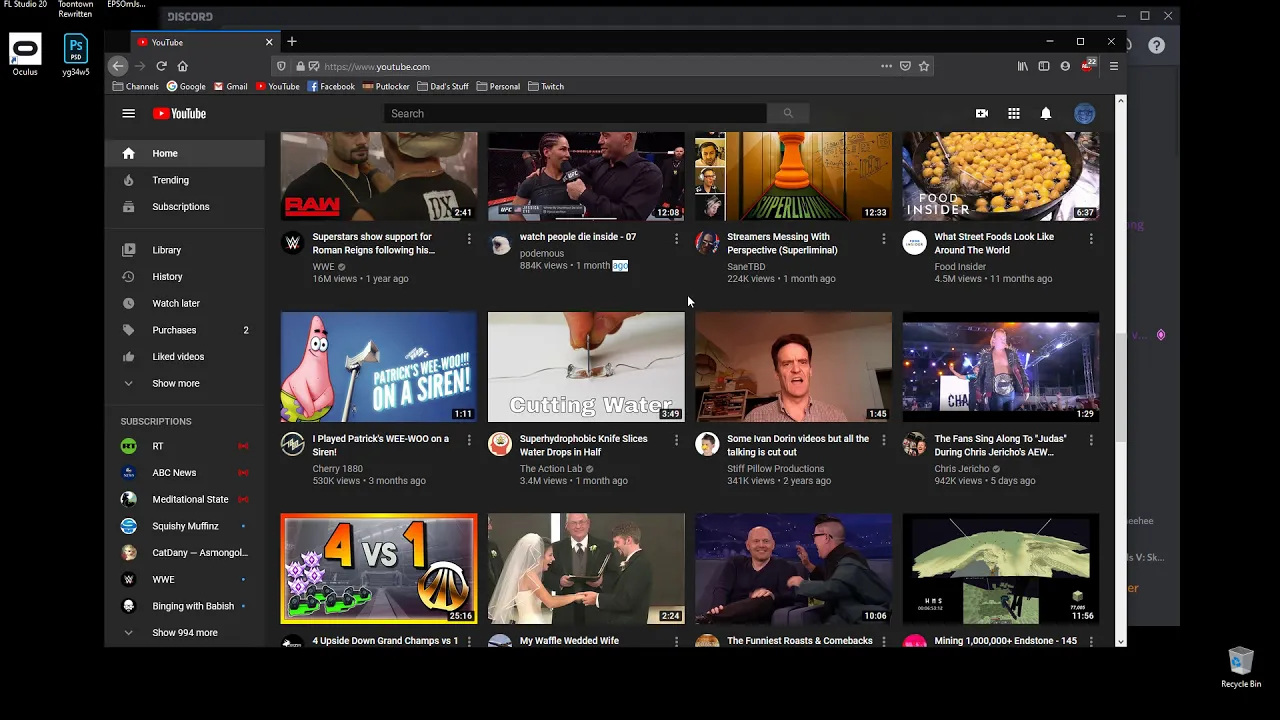Screen dimensions: 1280x720
Task: Click the Discord help question mark icon
Action: click(1156, 45)
